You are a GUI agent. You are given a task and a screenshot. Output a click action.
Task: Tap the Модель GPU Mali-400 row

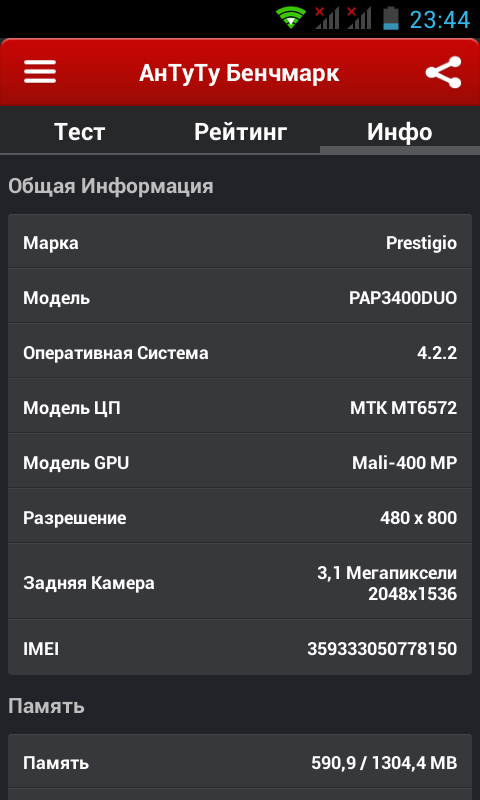(x=240, y=461)
